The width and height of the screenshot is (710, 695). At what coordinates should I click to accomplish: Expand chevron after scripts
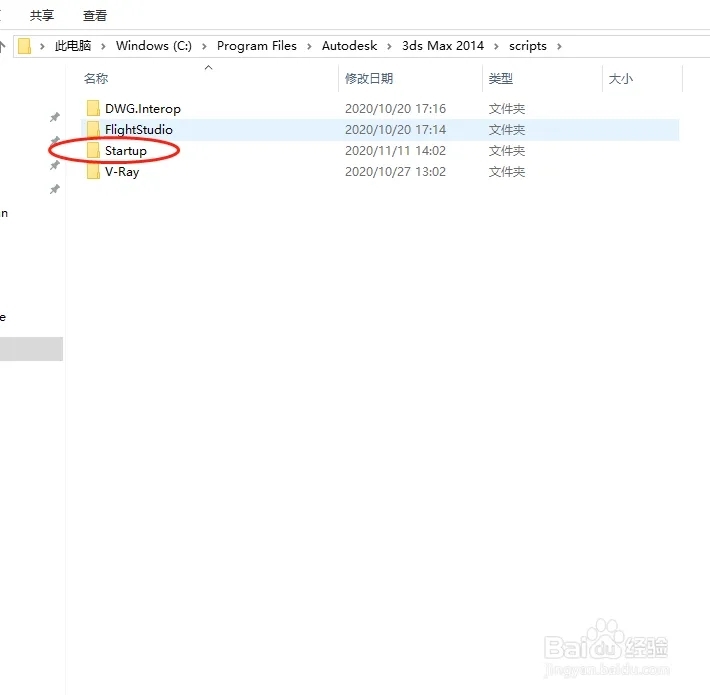coord(560,46)
